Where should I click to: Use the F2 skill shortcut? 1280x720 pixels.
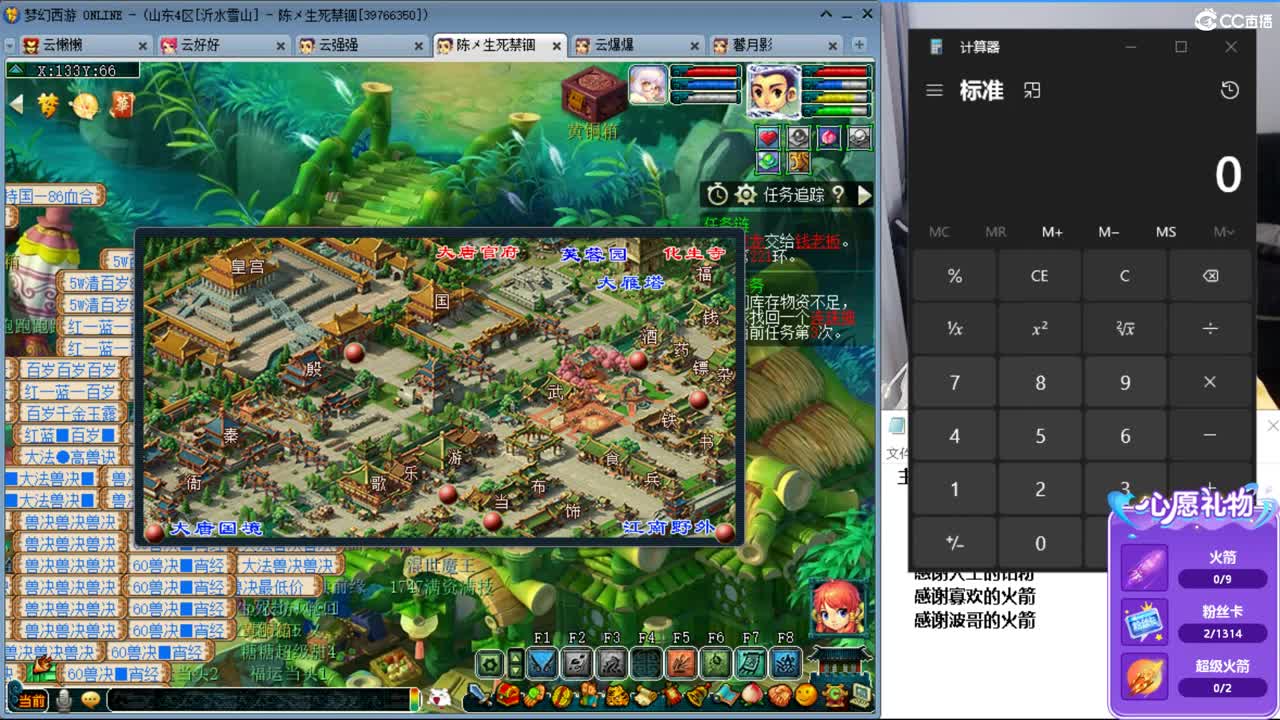click(577, 662)
